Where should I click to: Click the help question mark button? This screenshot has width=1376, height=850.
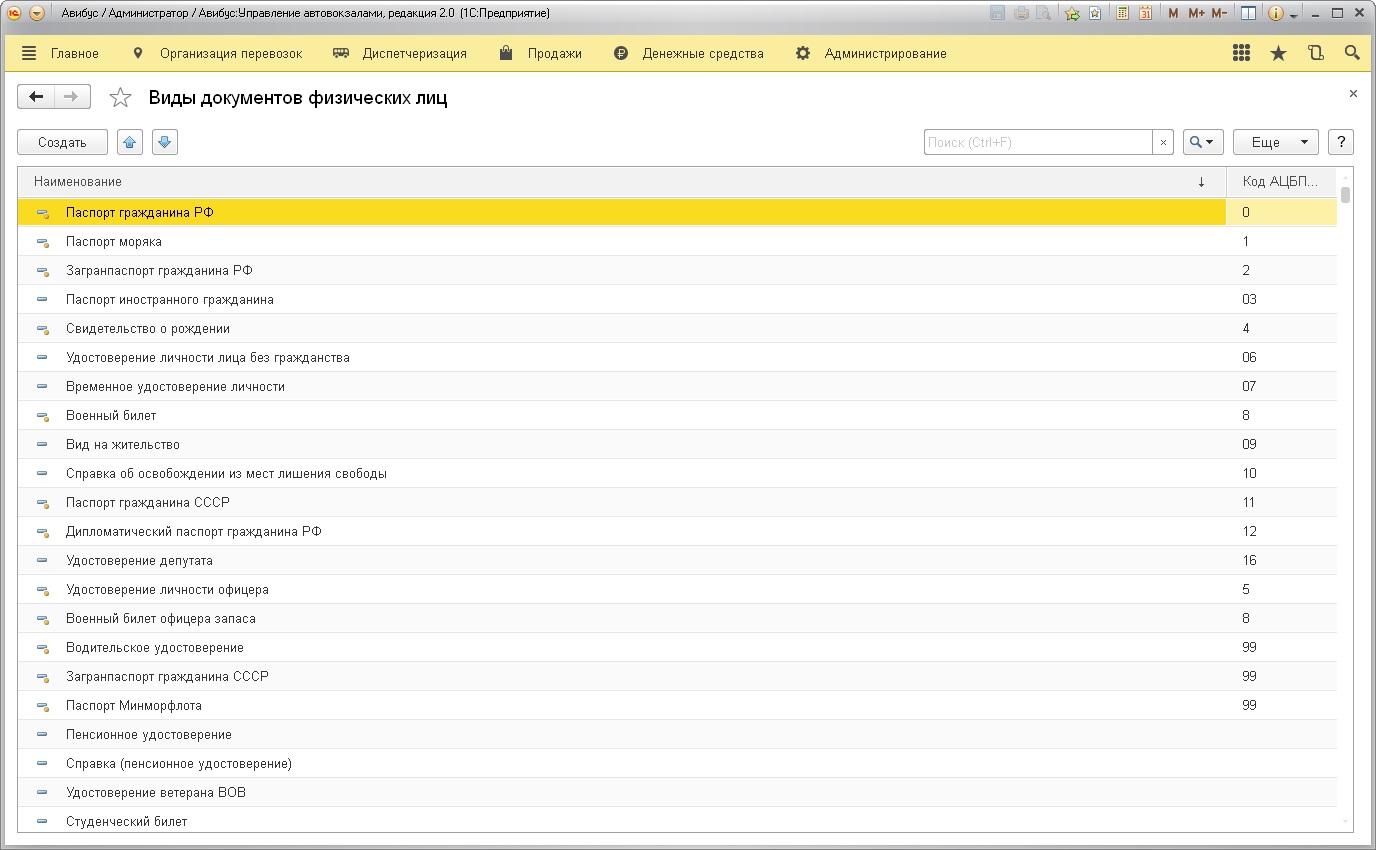coord(1340,143)
